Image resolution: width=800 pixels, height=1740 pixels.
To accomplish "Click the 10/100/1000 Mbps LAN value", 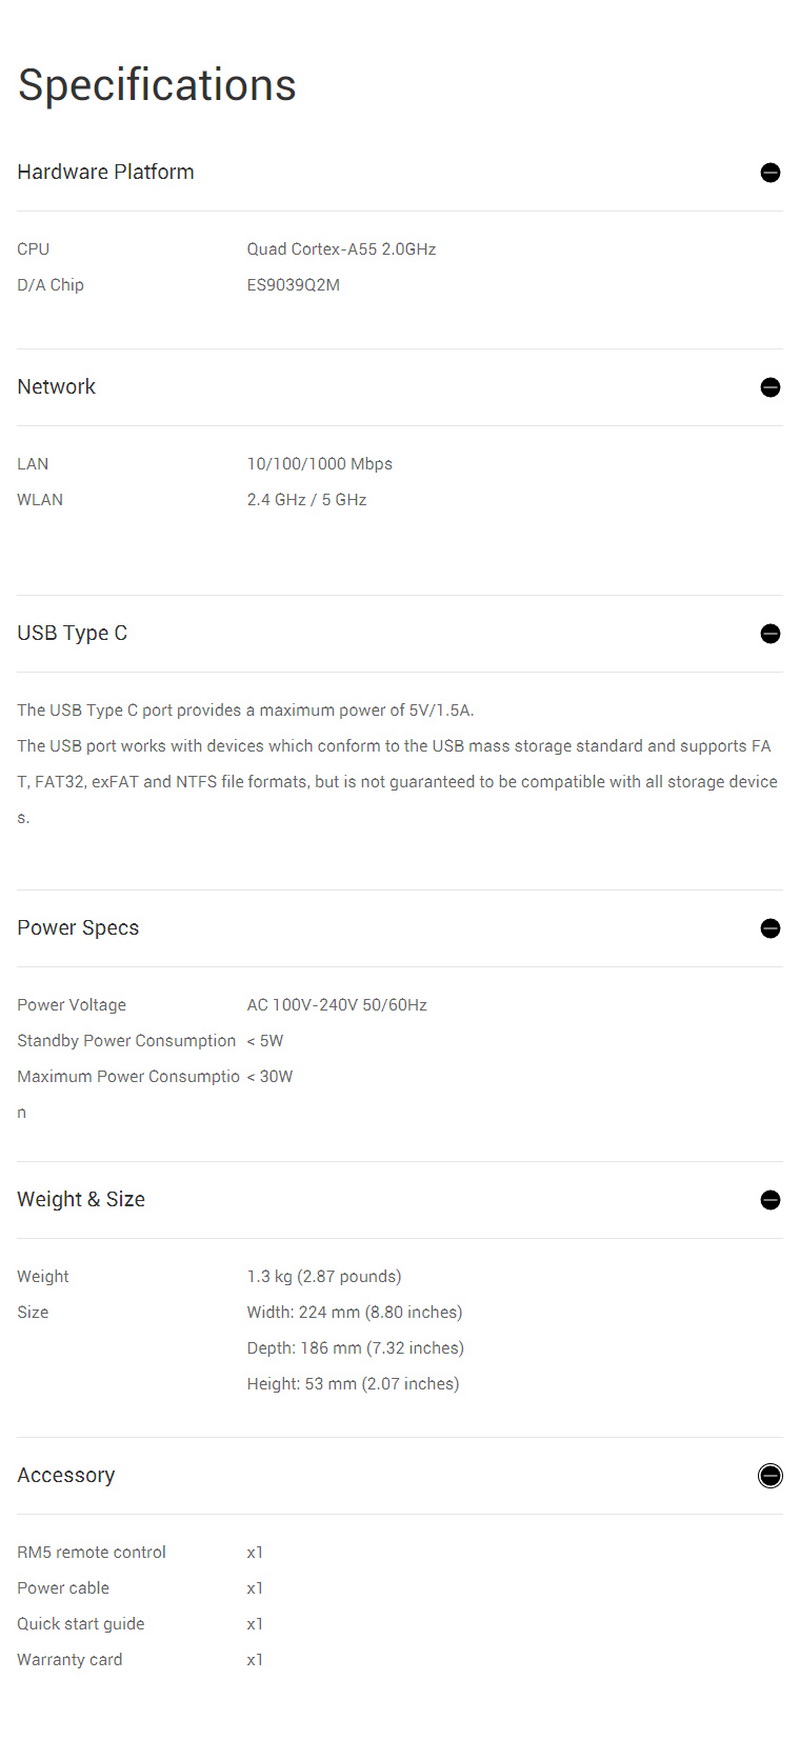I will (319, 464).
